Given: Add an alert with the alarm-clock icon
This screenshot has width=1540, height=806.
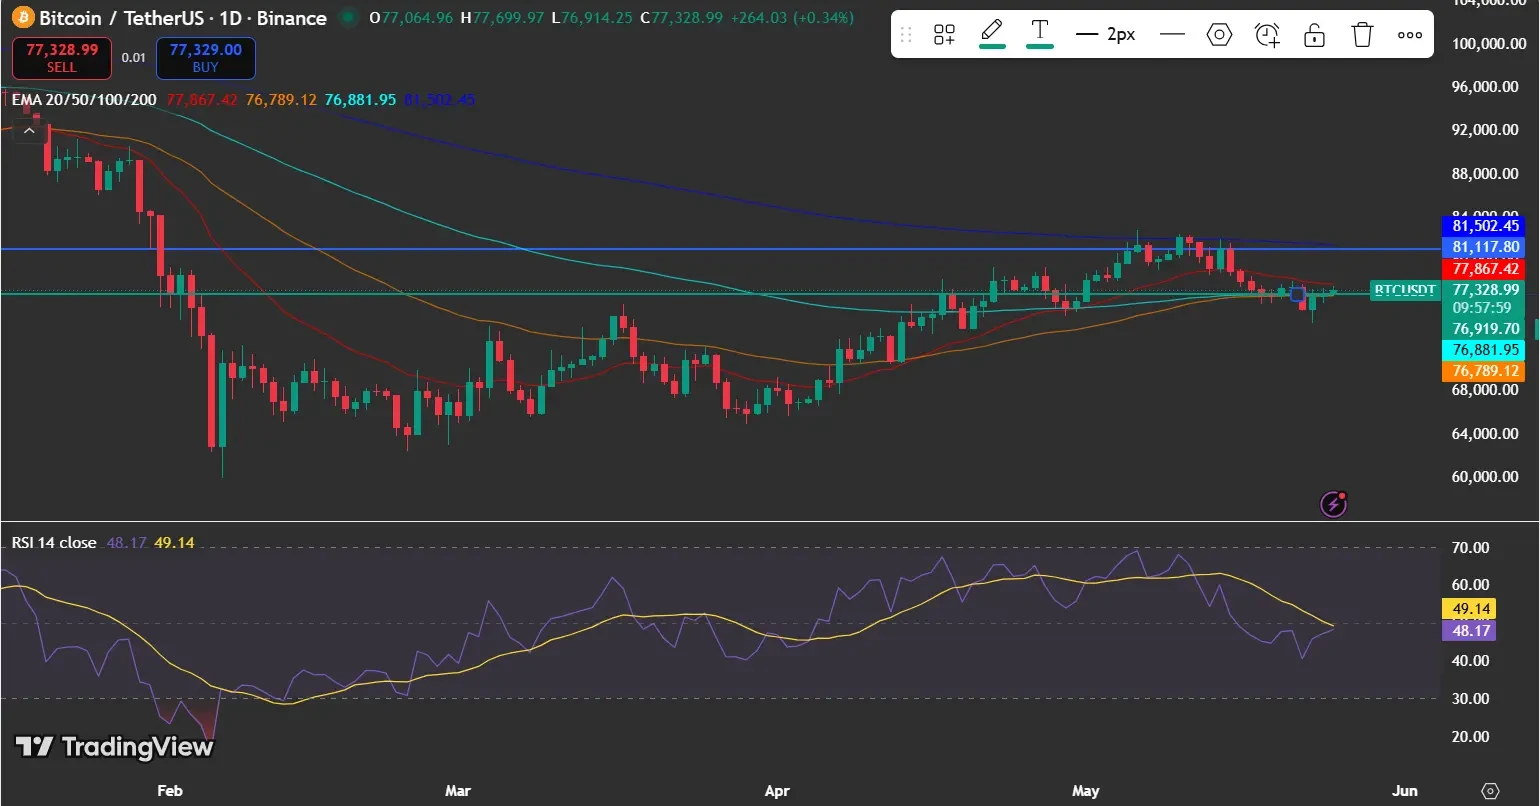Looking at the screenshot, I should 1267,35.
